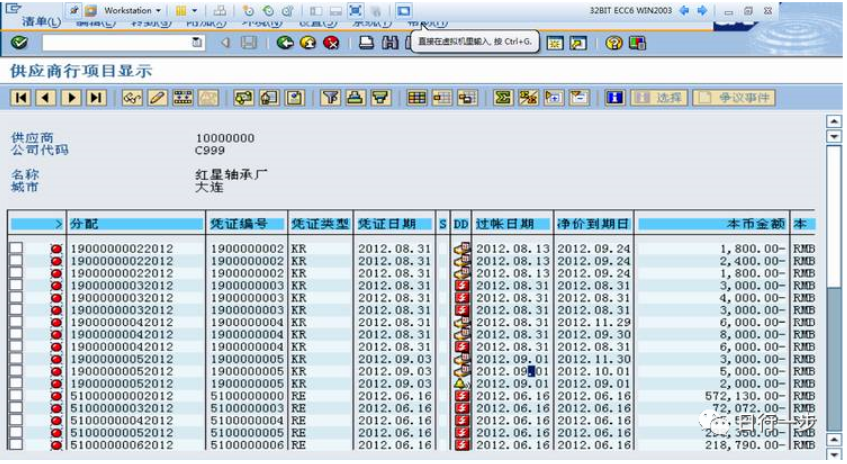Click Sort ascending icon
This screenshot has width=847, height=464.
(x=355, y=98)
